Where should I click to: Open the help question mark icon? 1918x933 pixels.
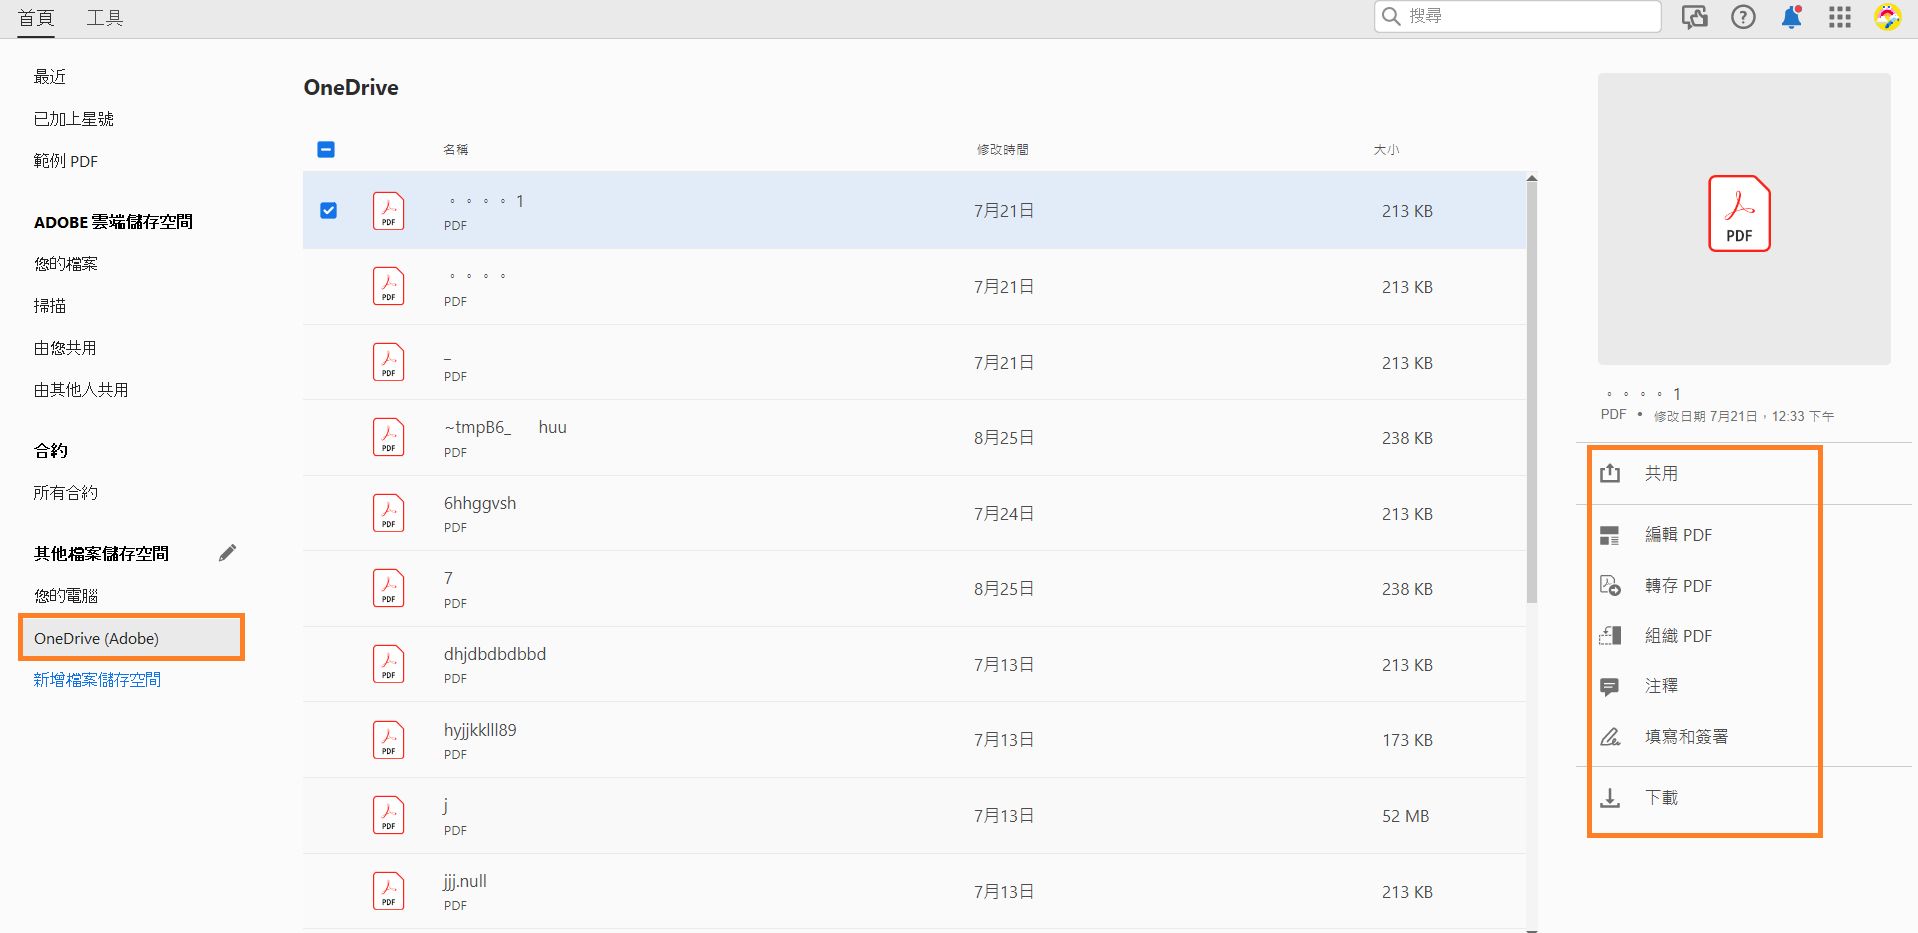tap(1743, 17)
